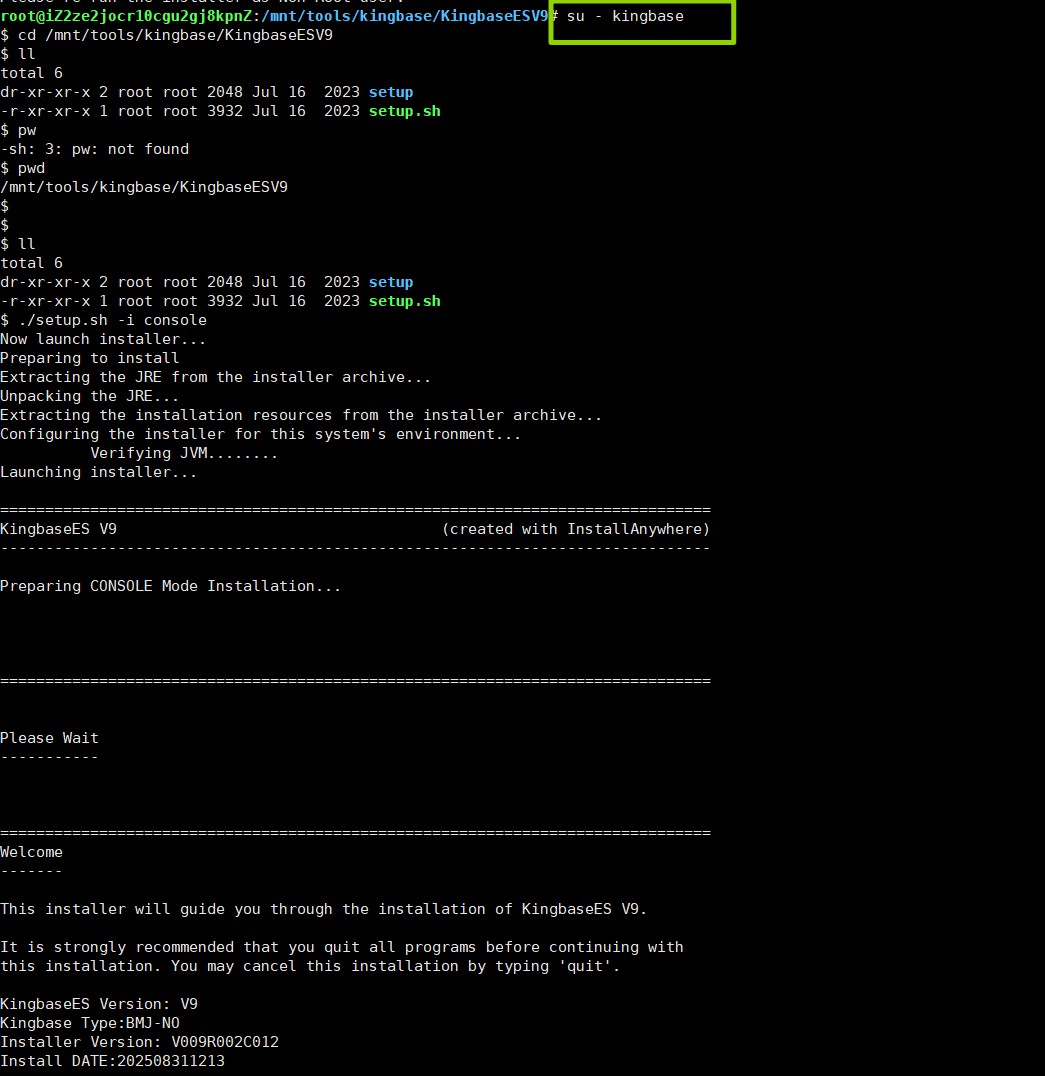Click the "su - kingbase" command text

(625, 16)
